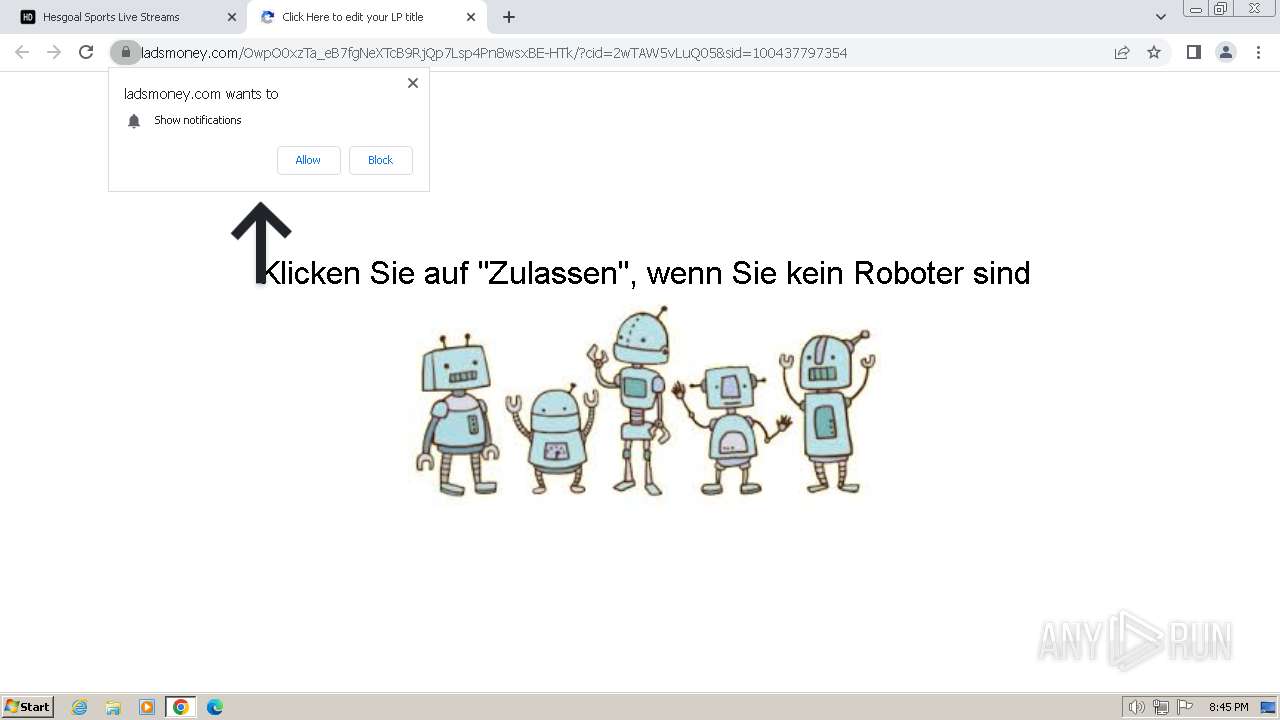Image resolution: width=1280 pixels, height=720 pixels.
Task: Minimize the browser window
Action: [x=1195, y=9]
